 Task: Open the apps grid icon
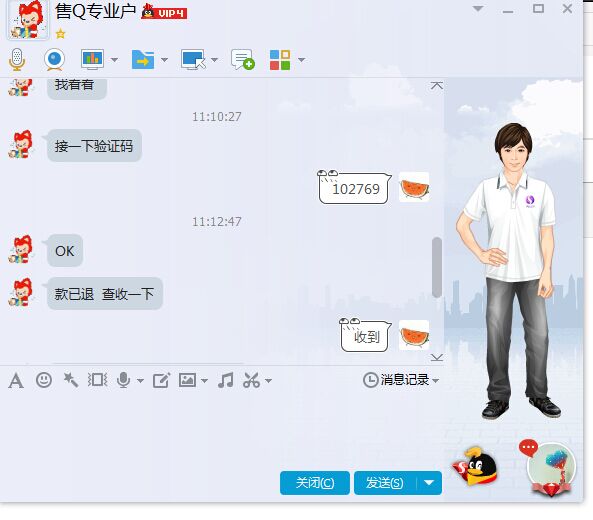click(x=280, y=60)
